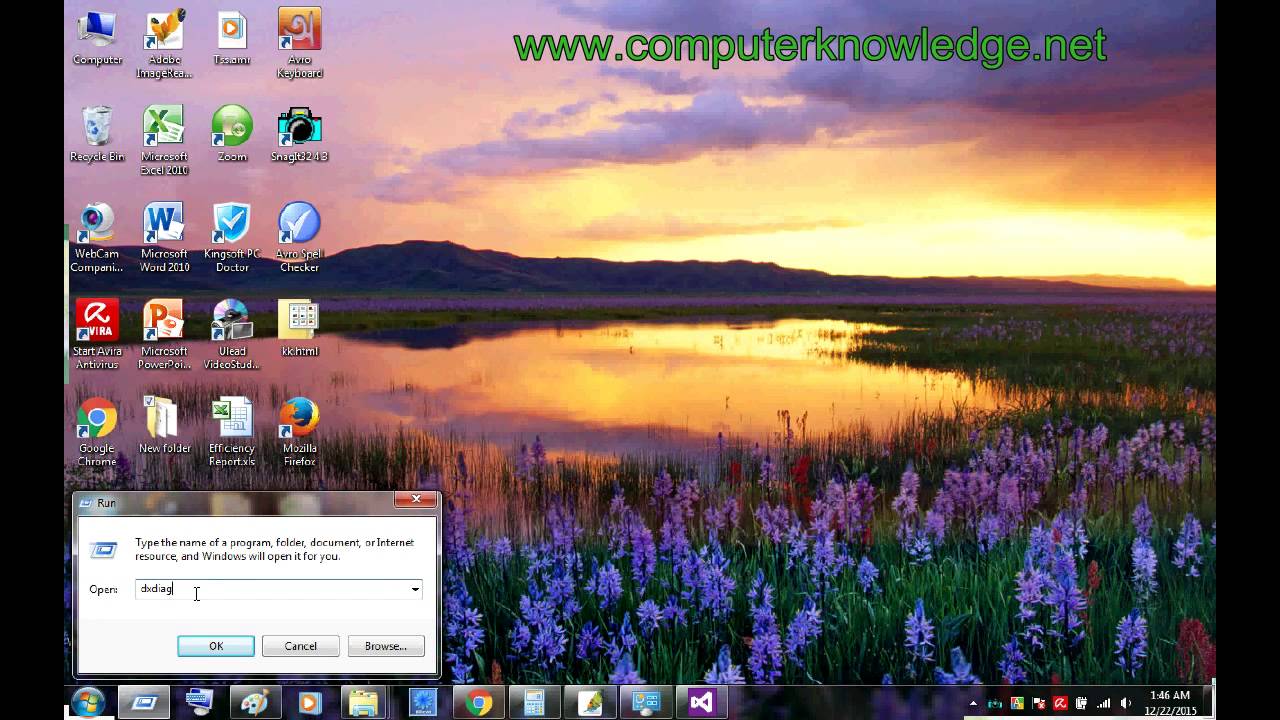This screenshot has height=720, width=1280.
Task: Cancel the Run dialog
Action: (300, 646)
